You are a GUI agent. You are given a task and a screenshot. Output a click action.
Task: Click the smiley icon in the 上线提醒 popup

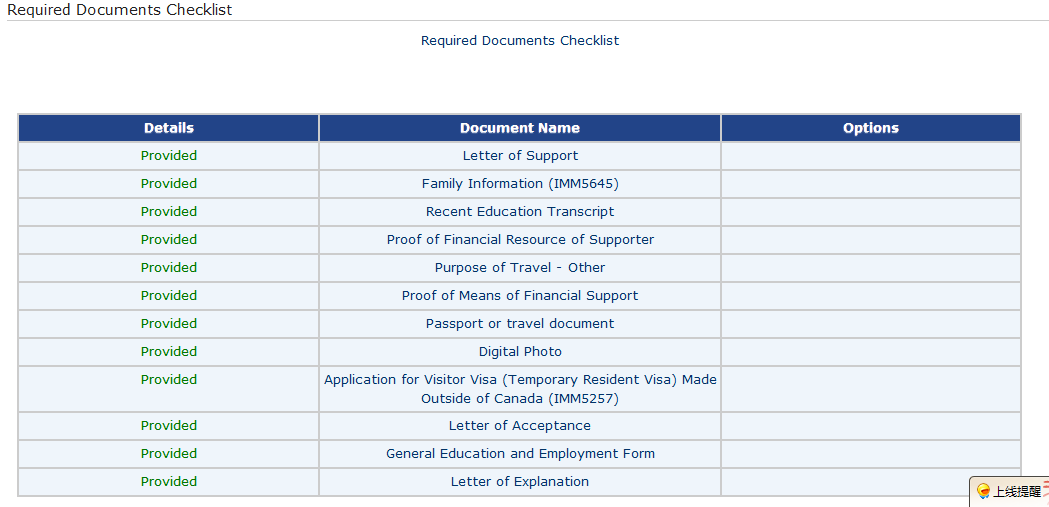tap(983, 491)
